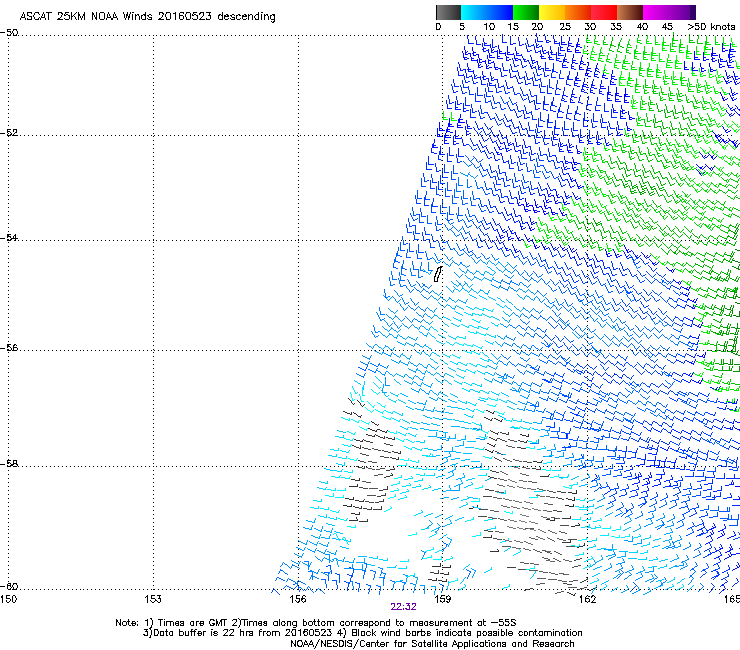Image resolution: width=740 pixels, height=650 pixels.
Task: Click the purple timestamp '22:32'
Action: (x=404, y=607)
